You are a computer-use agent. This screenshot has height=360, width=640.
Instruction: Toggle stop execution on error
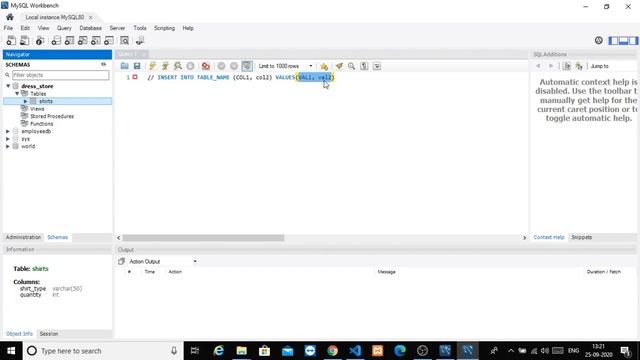[x=206, y=66]
